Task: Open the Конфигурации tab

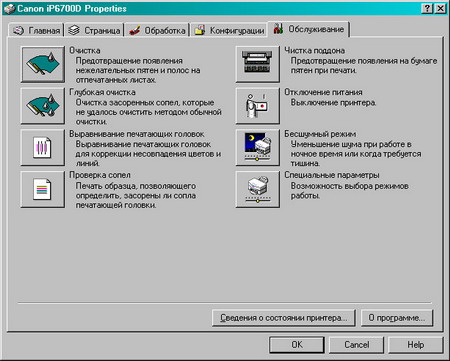Action: 230,30
